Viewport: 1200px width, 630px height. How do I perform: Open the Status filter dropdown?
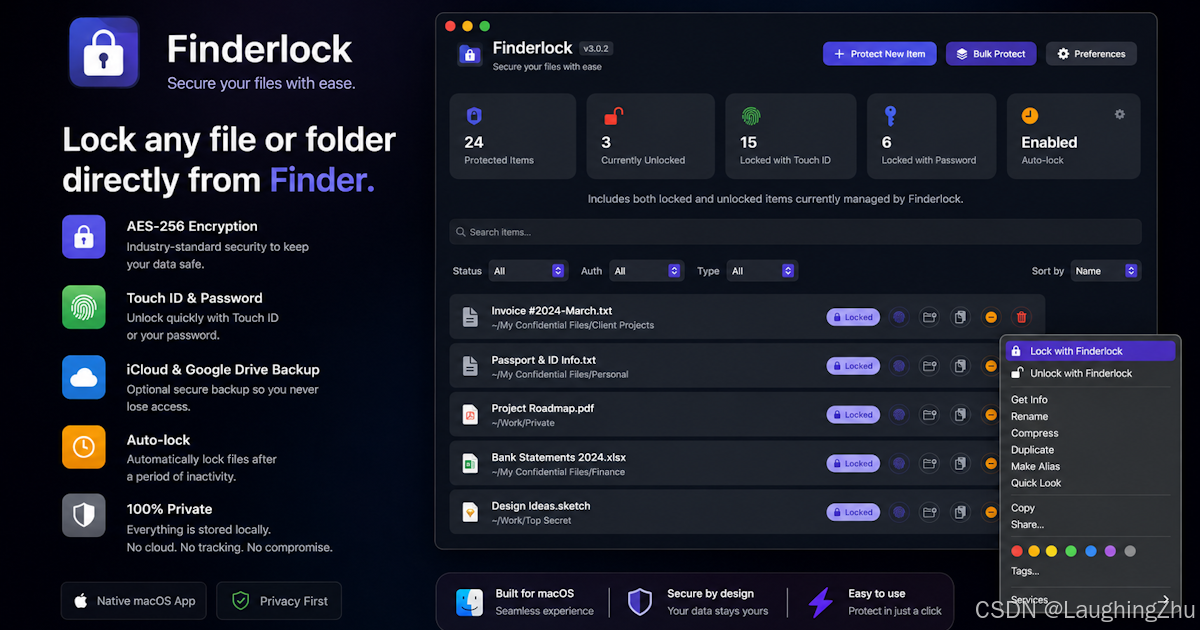tap(528, 271)
